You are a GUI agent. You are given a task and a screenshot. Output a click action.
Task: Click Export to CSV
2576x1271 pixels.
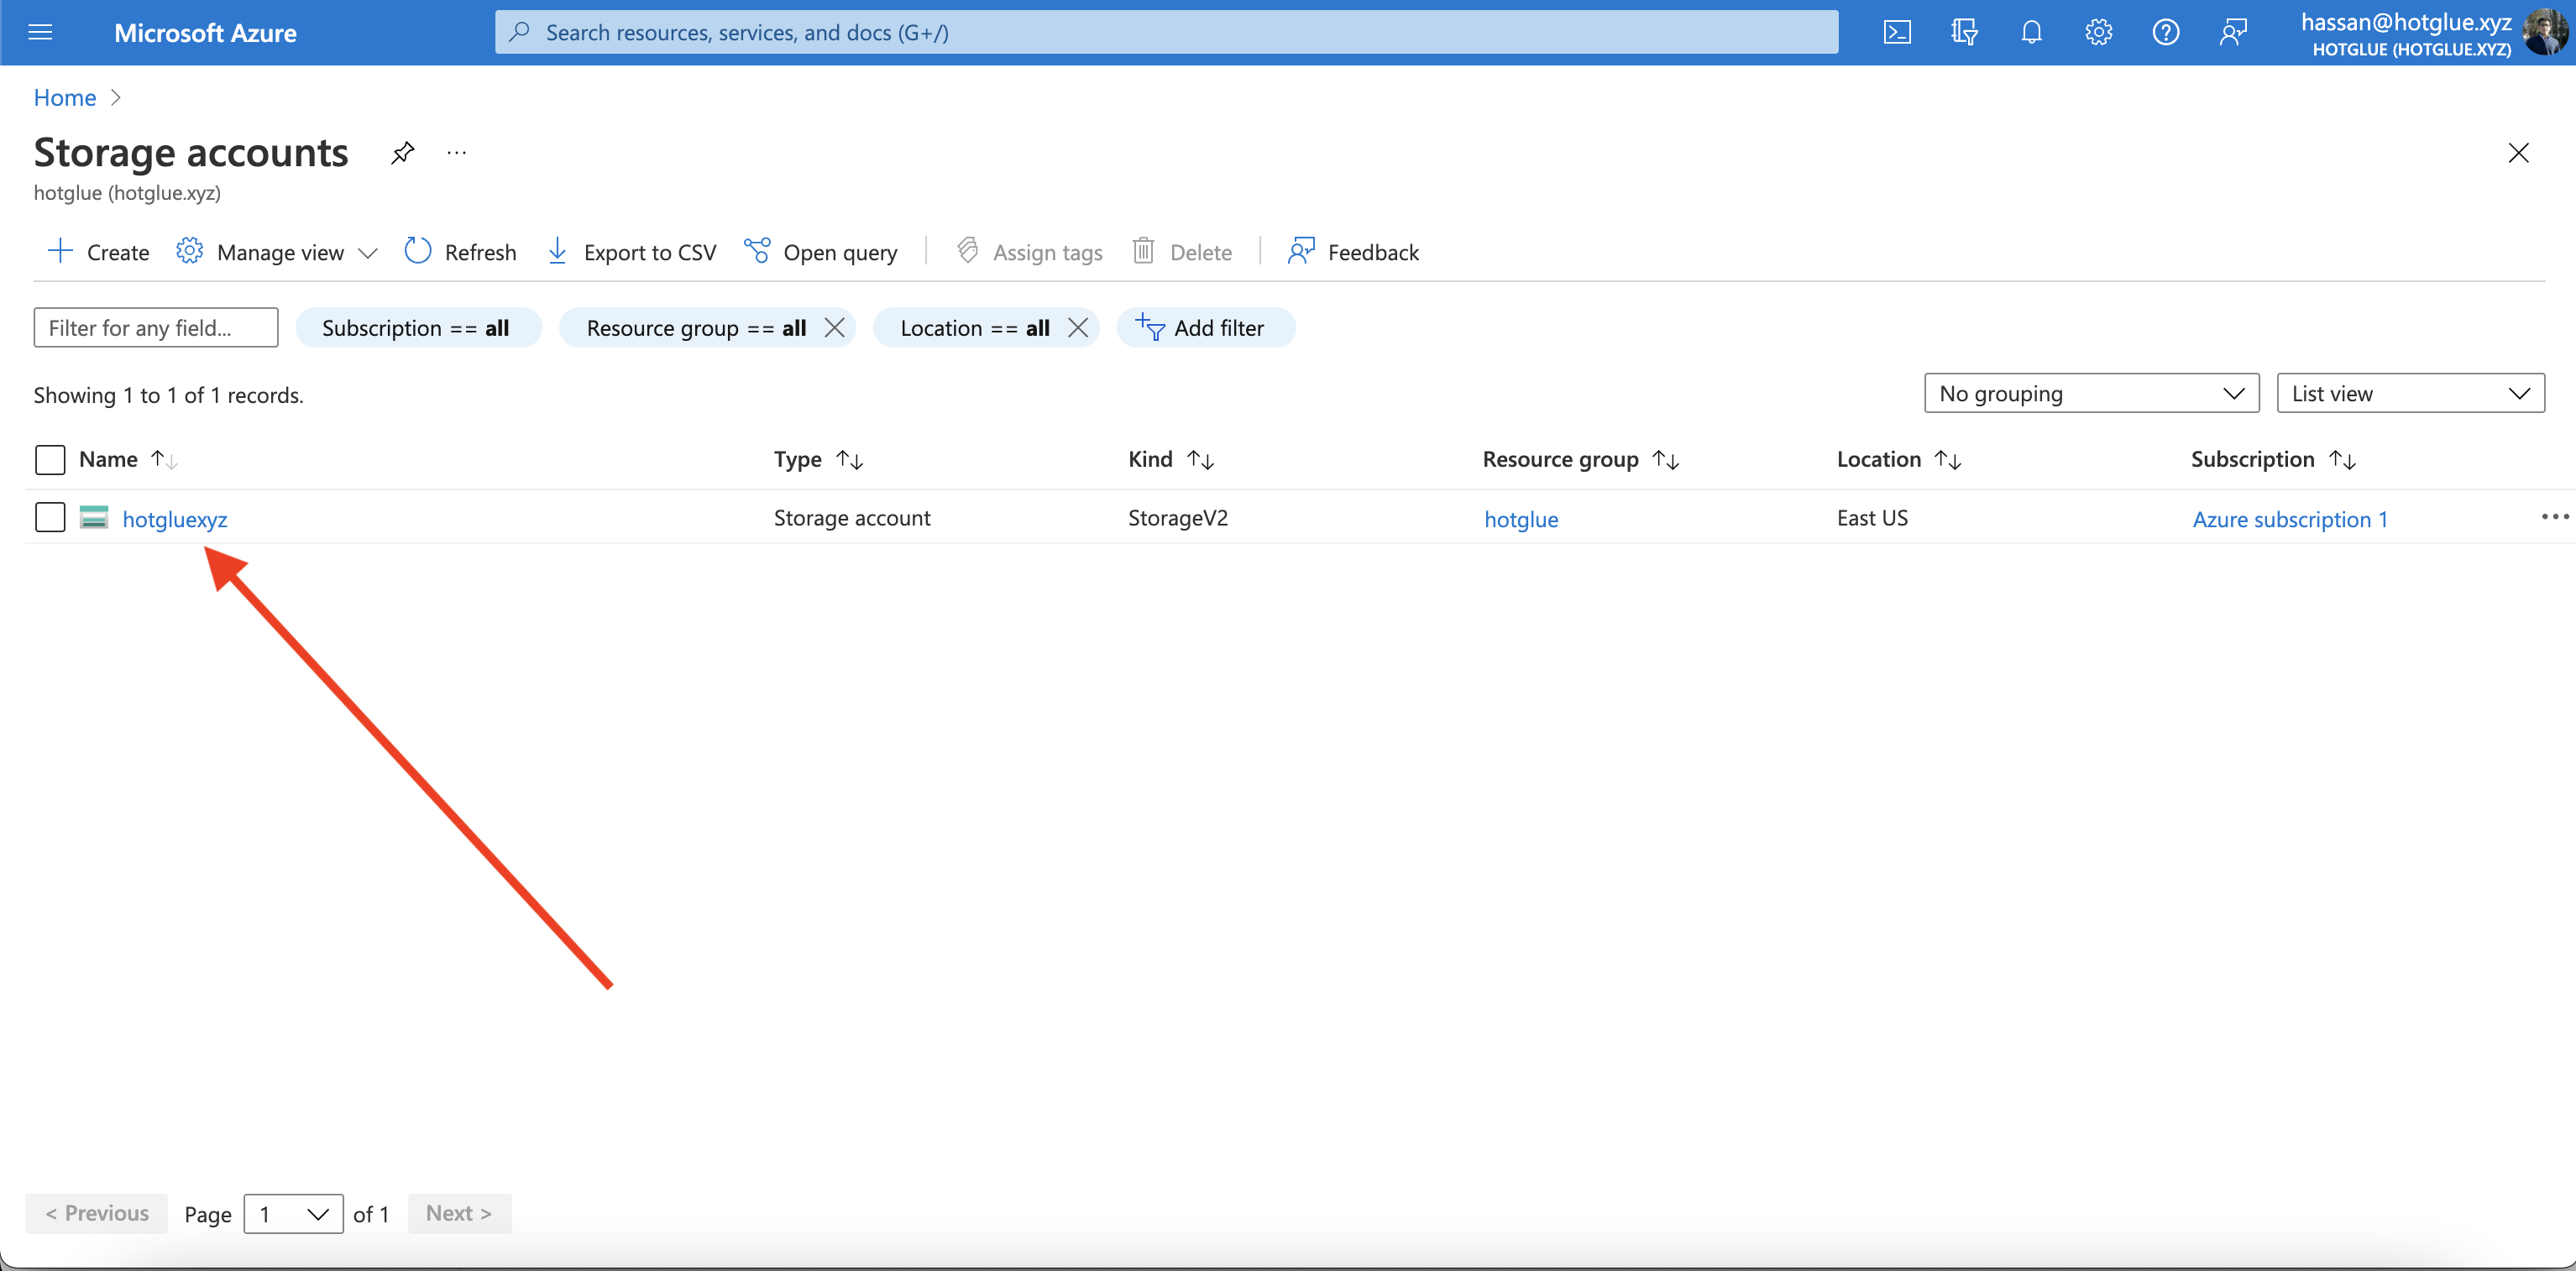(632, 252)
